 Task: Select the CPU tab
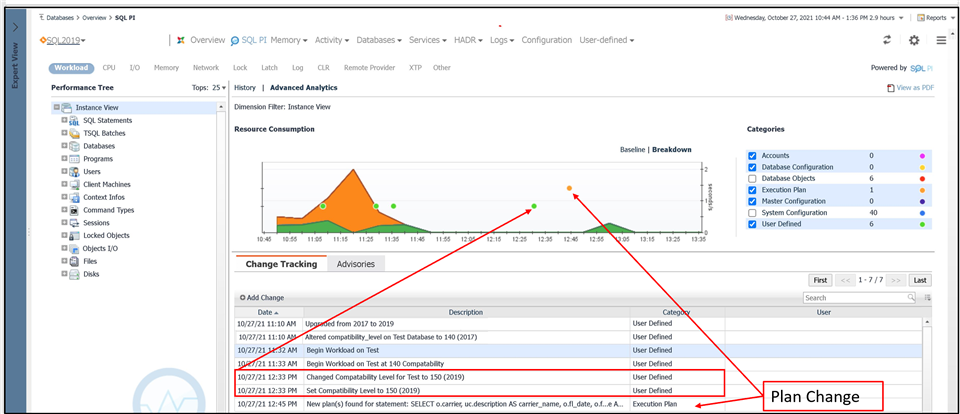(109, 68)
